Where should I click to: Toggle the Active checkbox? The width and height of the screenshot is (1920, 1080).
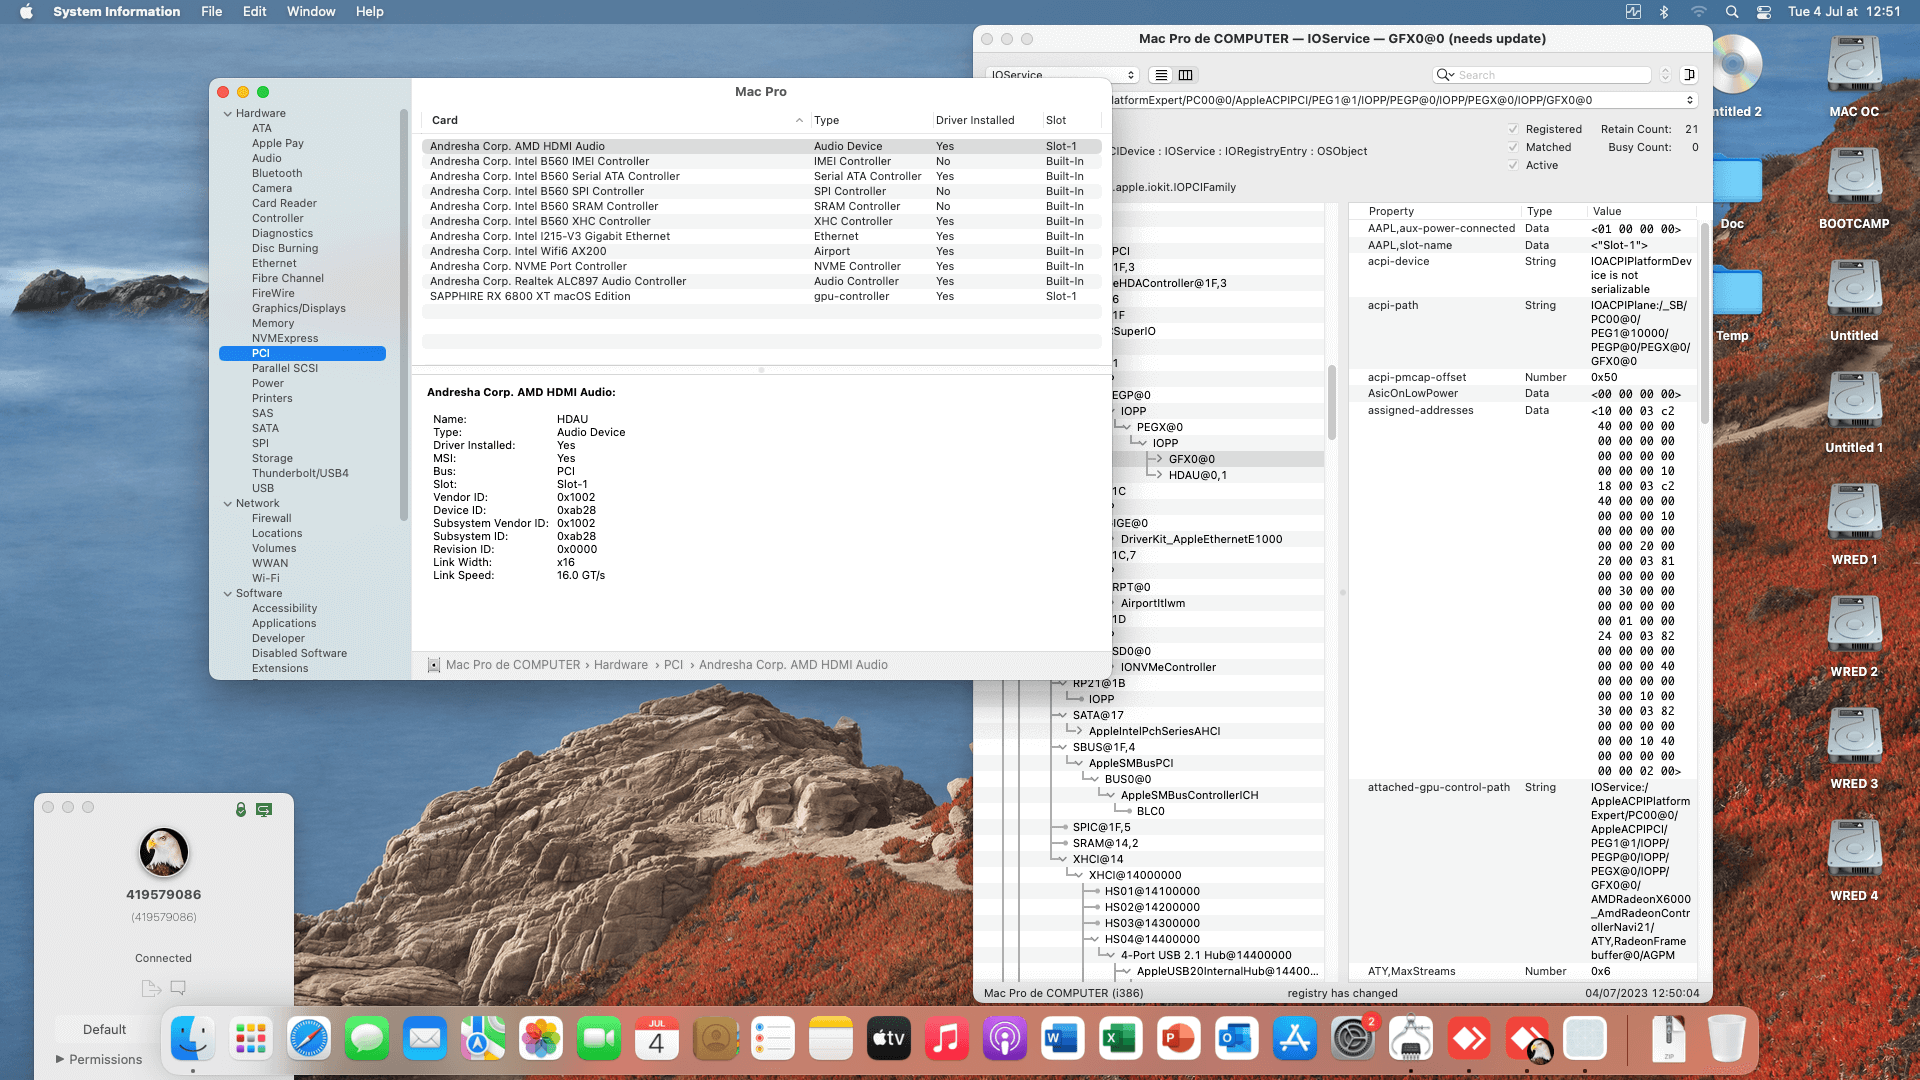tap(1513, 165)
